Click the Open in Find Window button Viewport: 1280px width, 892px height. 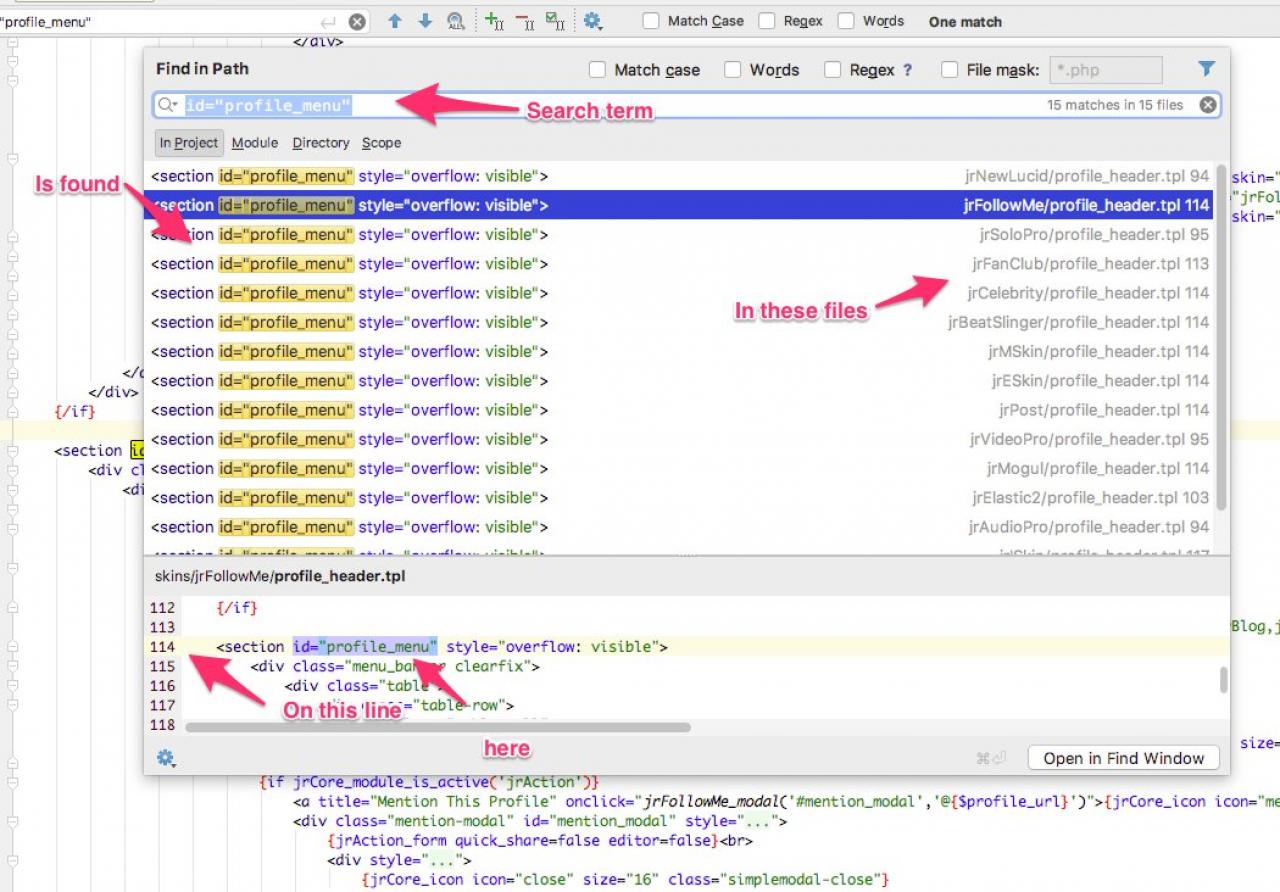(1123, 758)
